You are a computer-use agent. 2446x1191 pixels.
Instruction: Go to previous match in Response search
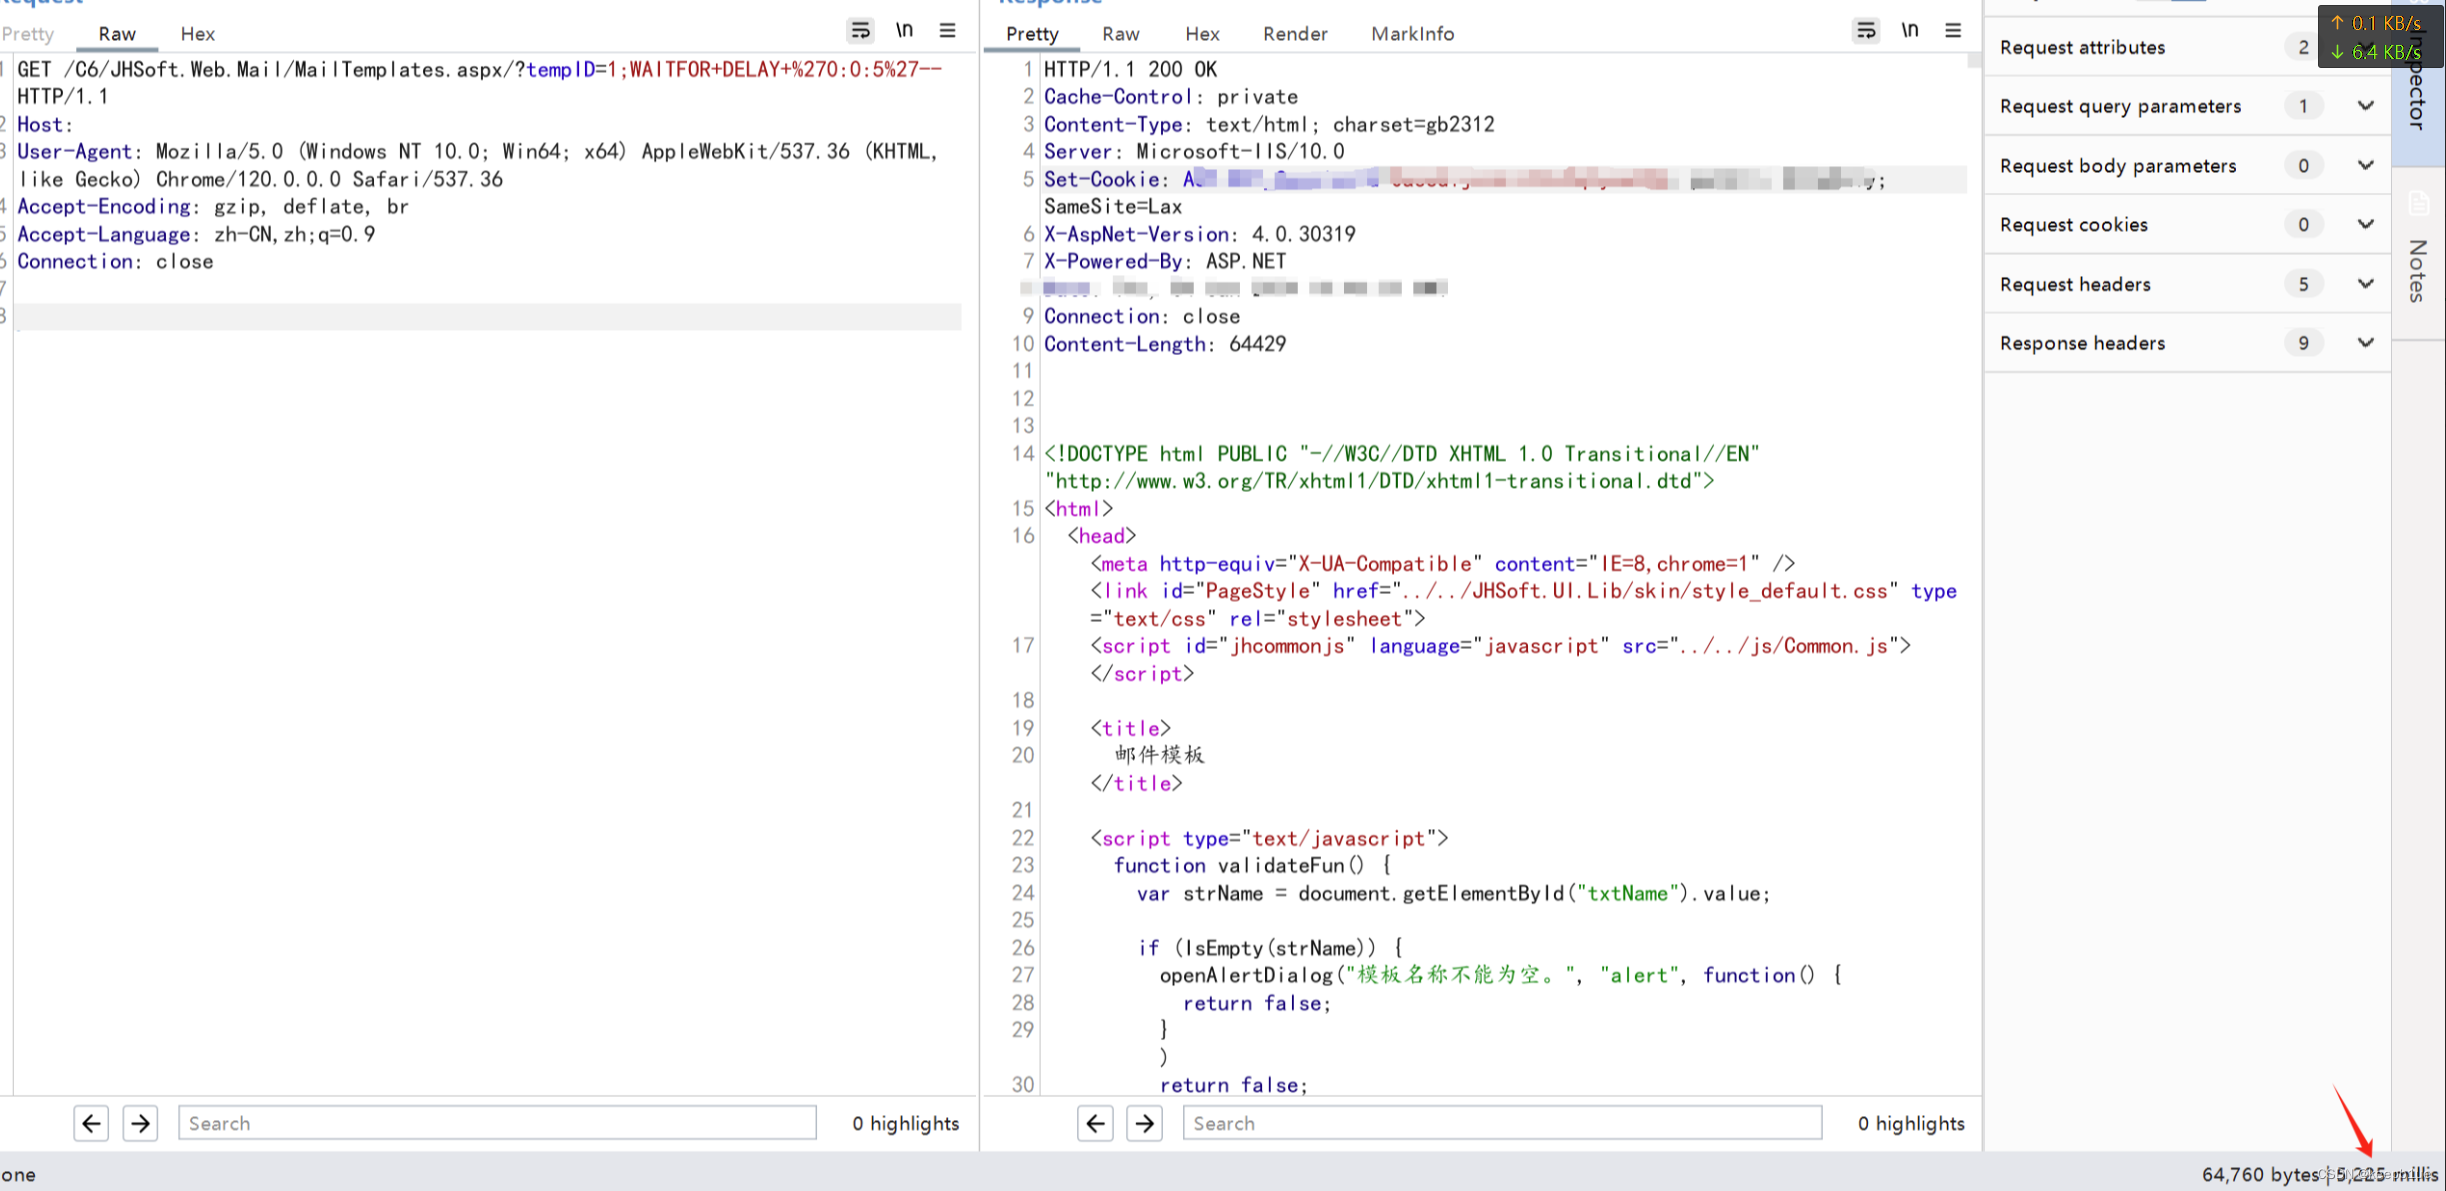(1095, 1123)
